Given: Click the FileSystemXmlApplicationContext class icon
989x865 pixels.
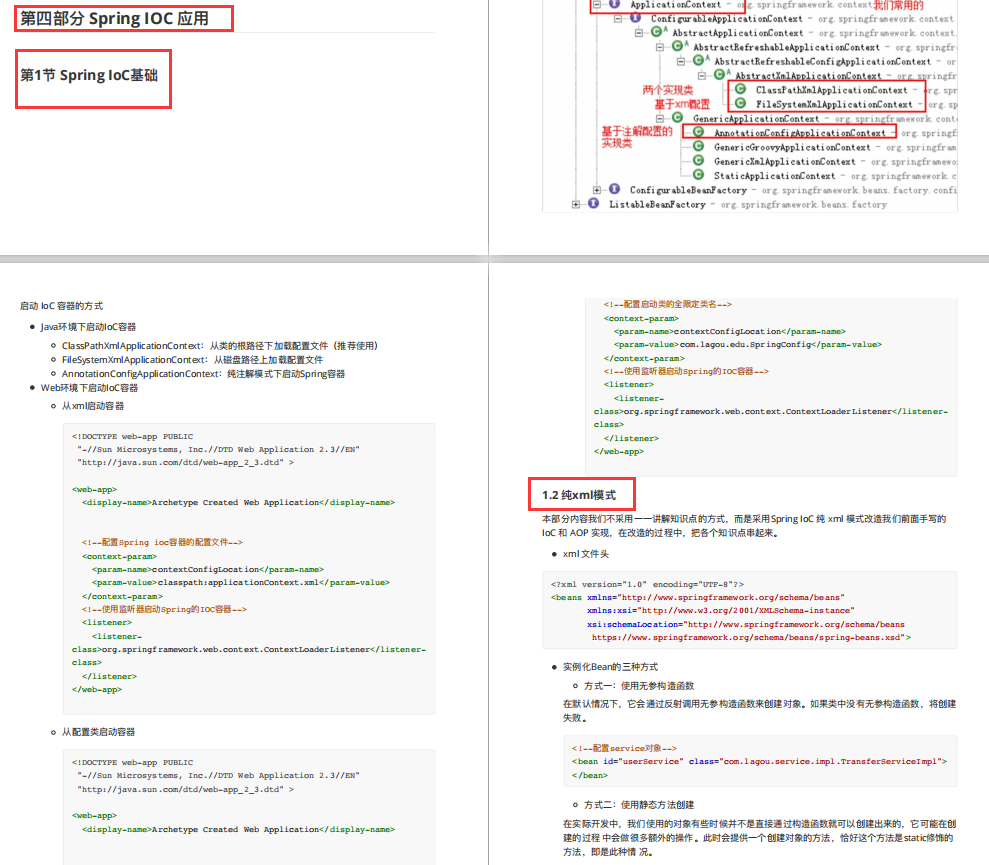Looking at the screenshot, I should [x=741, y=103].
